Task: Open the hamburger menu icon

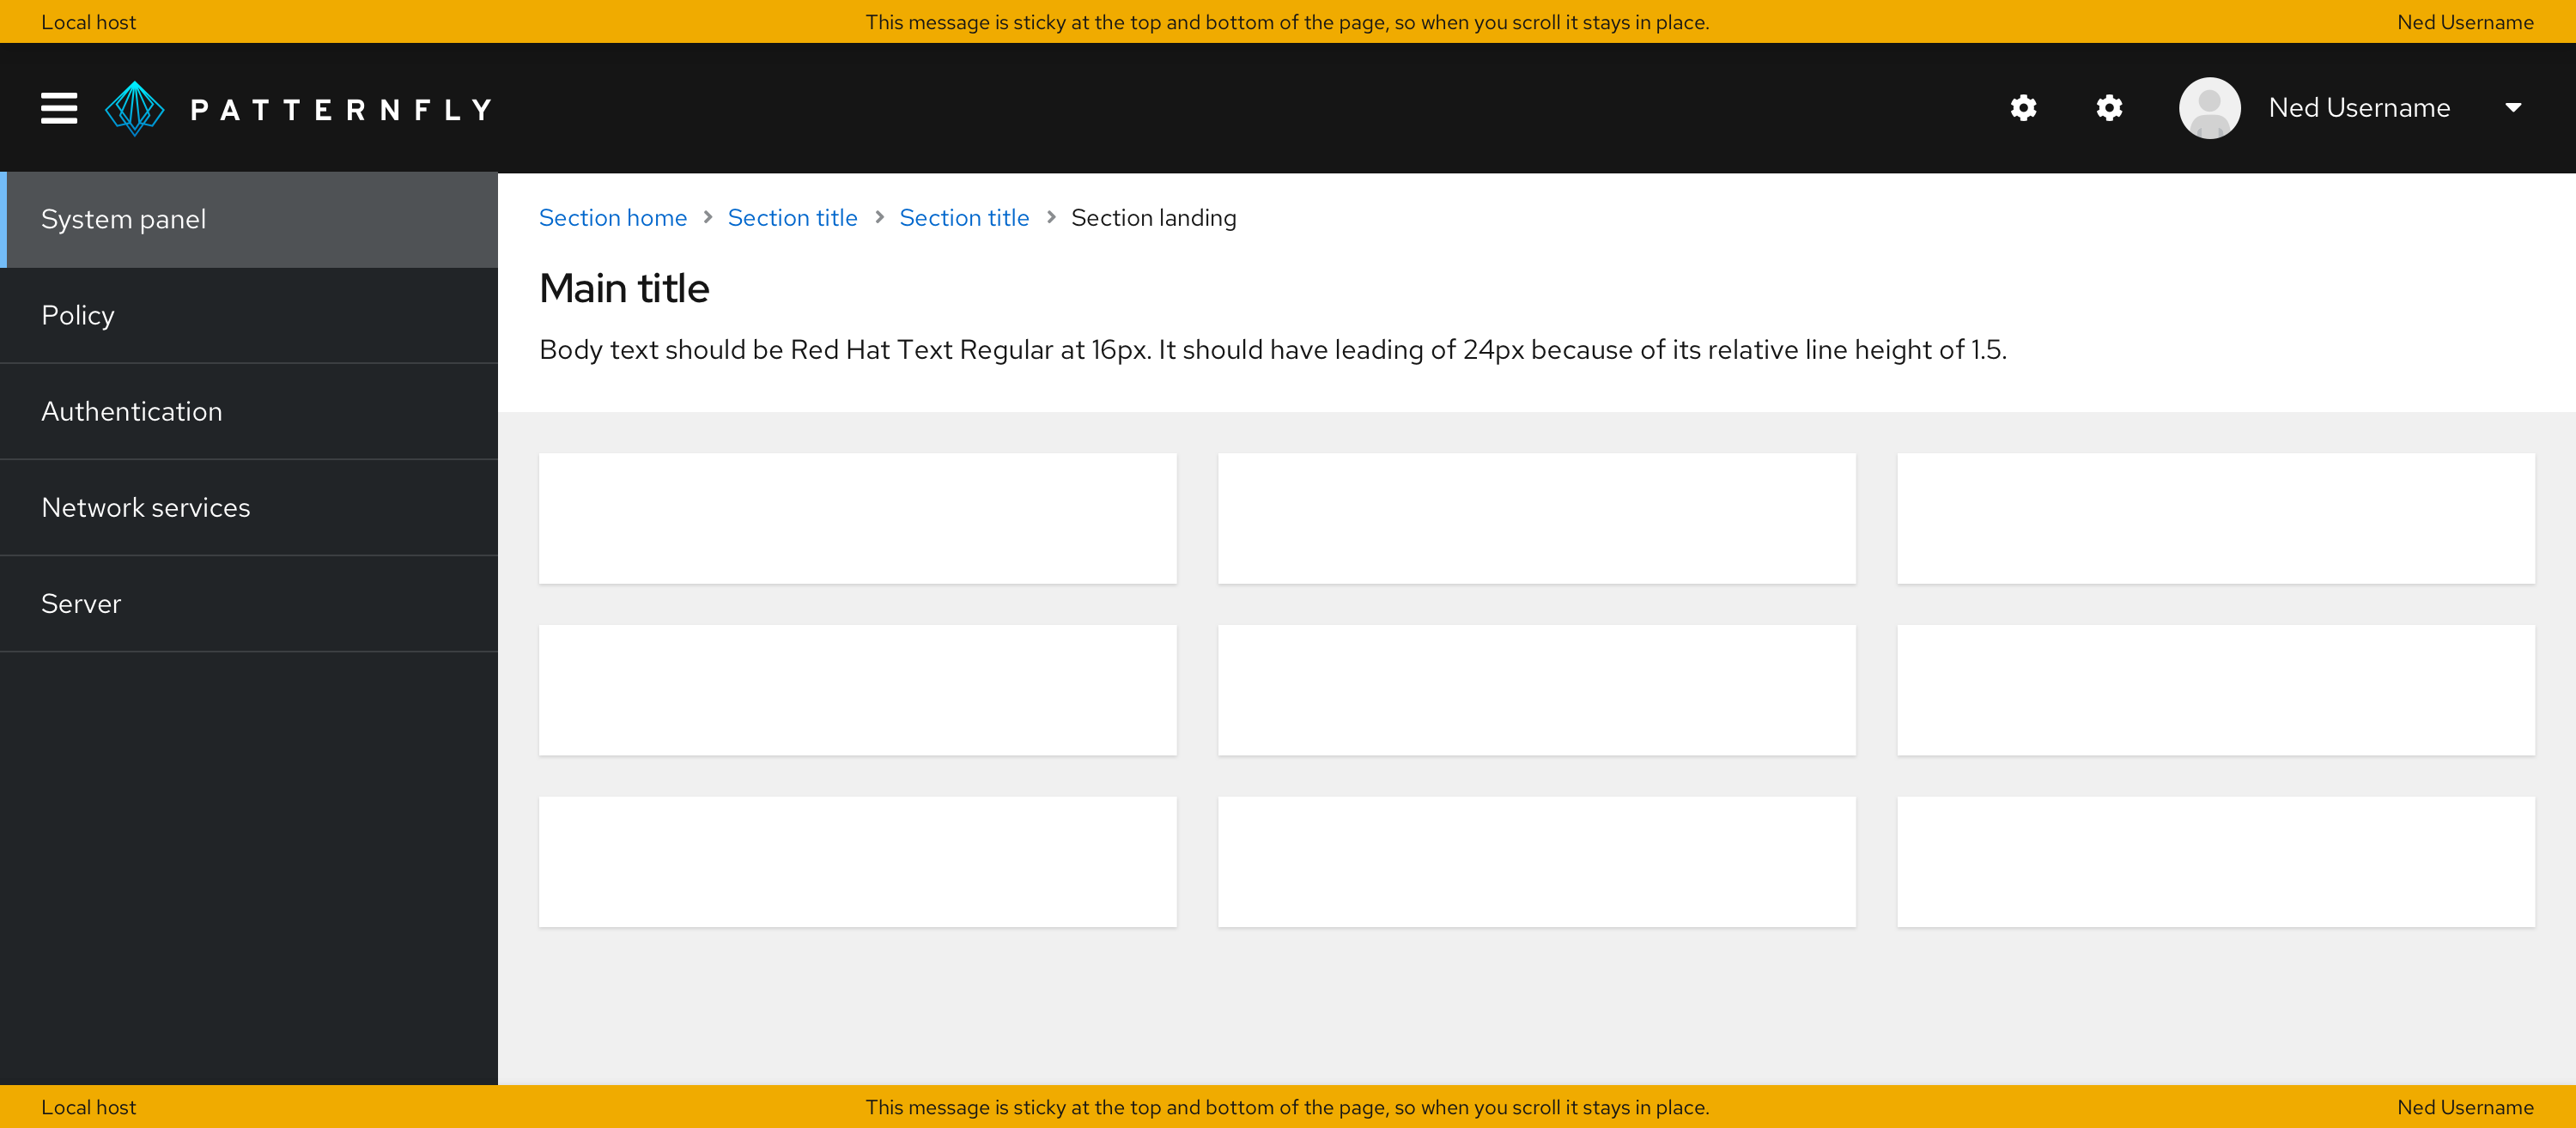Action: [59, 106]
